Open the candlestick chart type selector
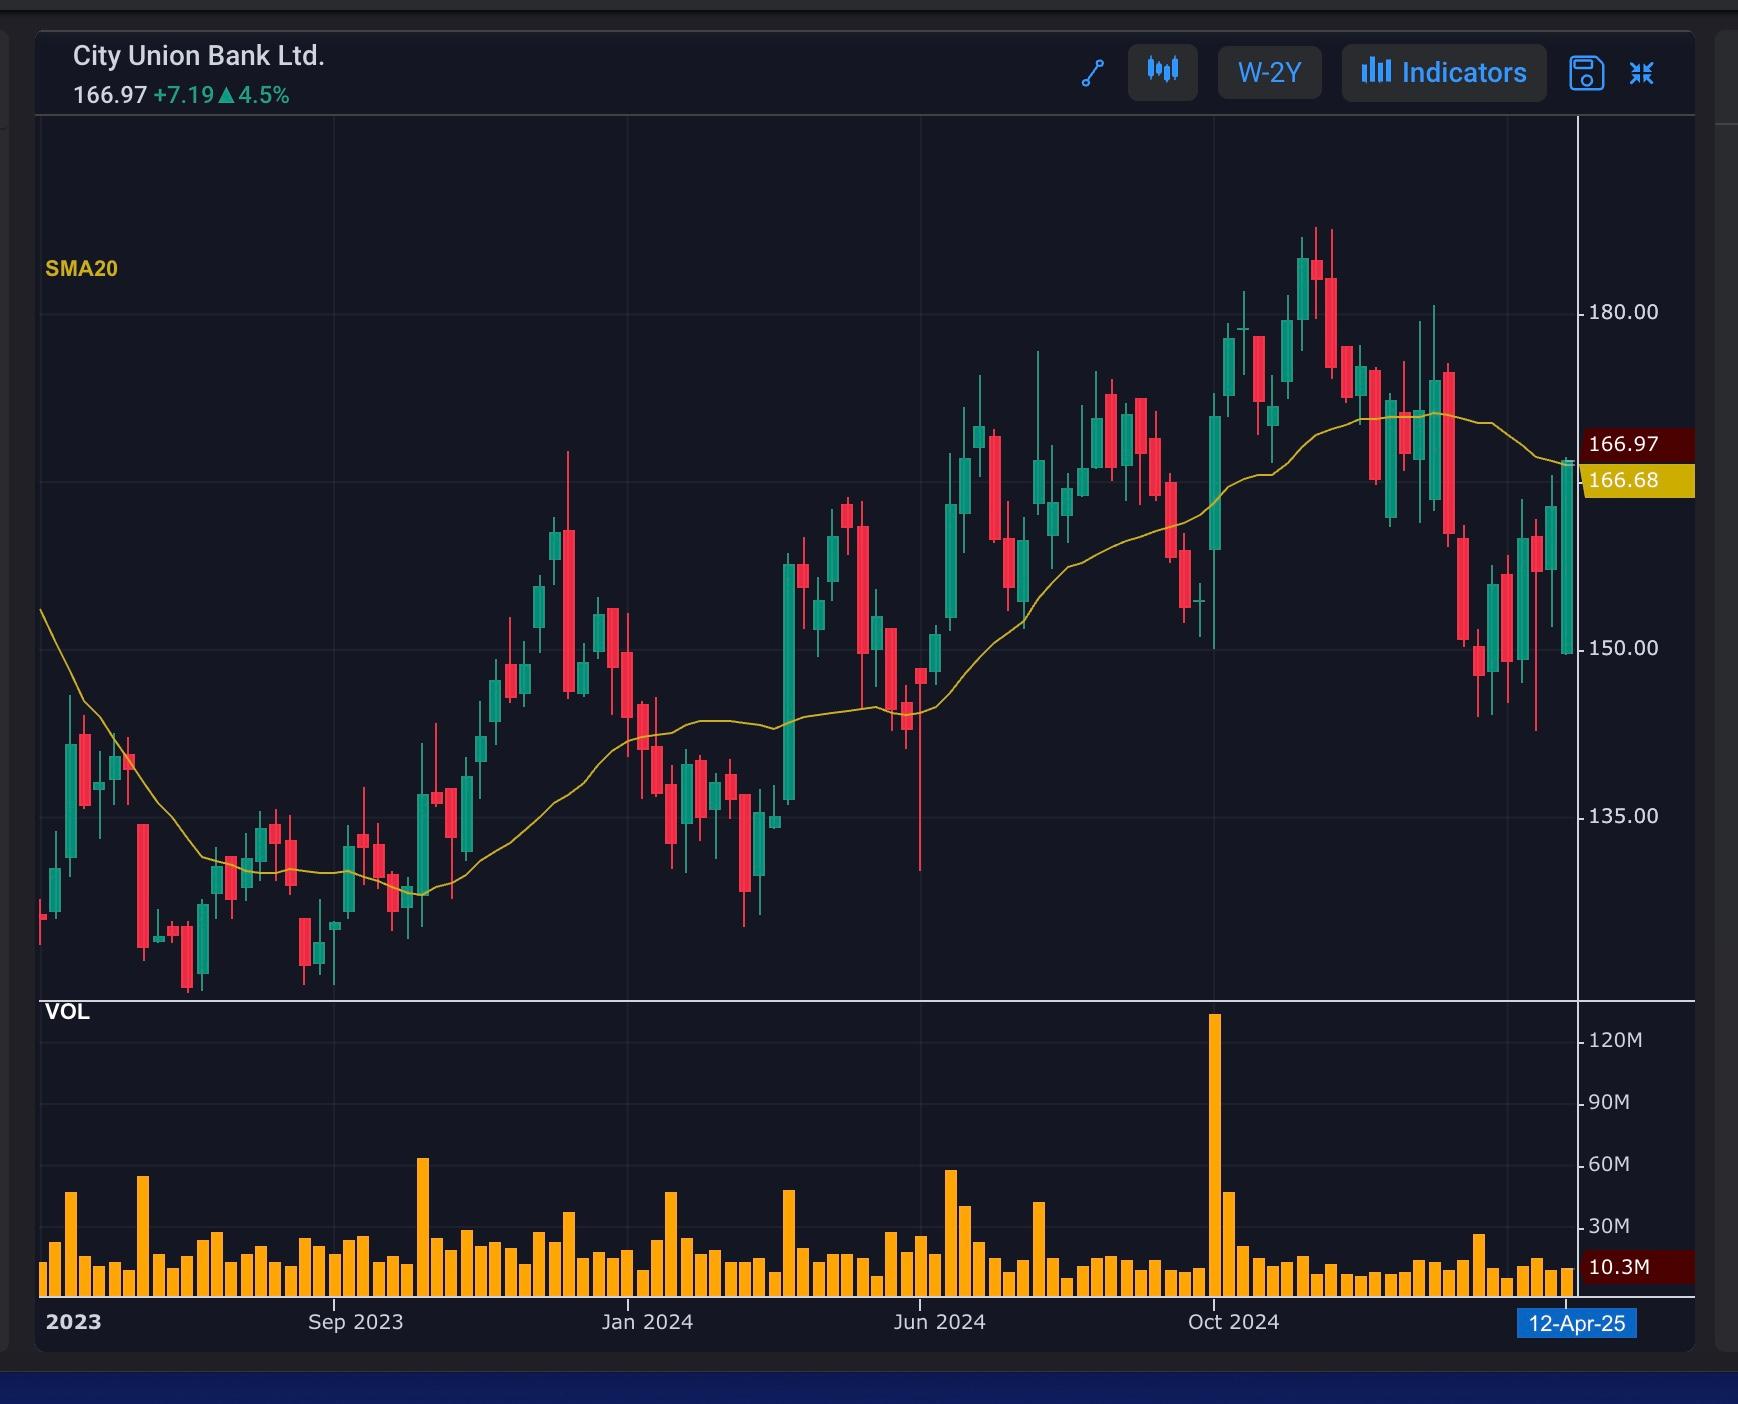Screen dimensions: 1738x1404 point(1163,72)
